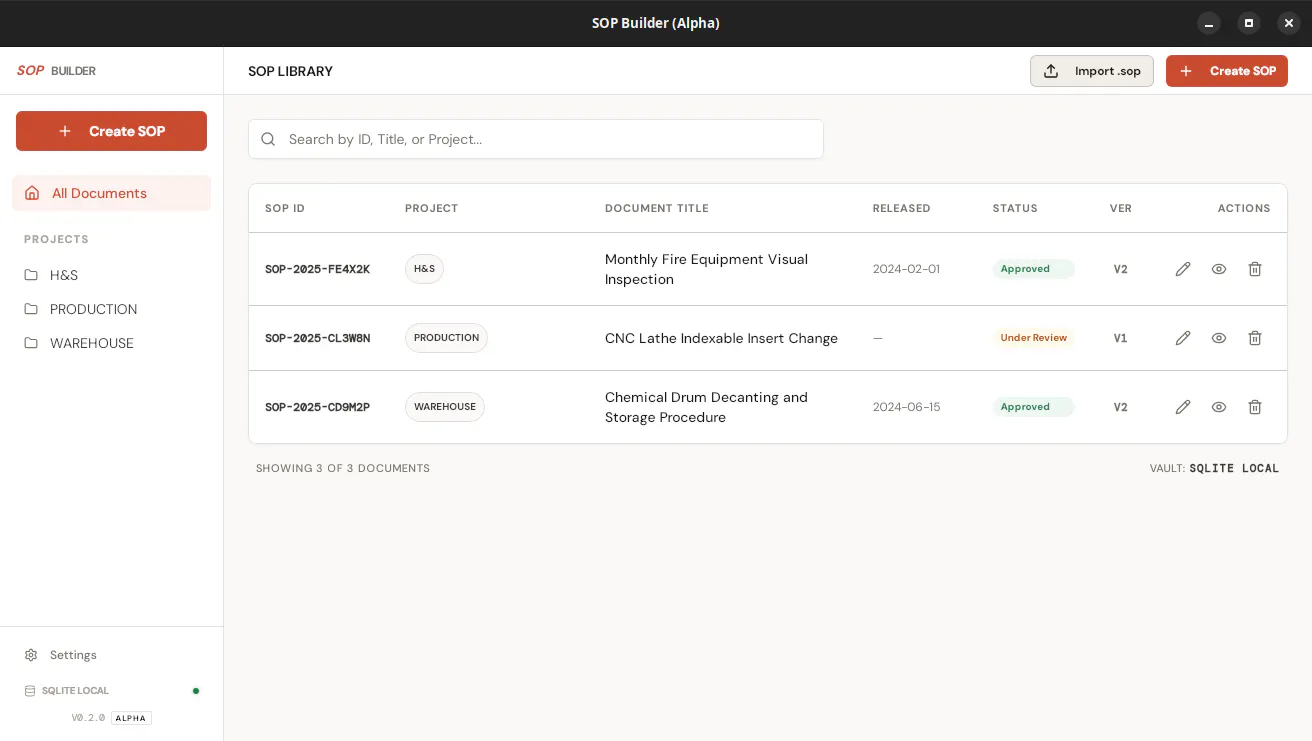Click the SOP-2025-FE4X2K ID
This screenshot has width=1312, height=741.
(317, 269)
